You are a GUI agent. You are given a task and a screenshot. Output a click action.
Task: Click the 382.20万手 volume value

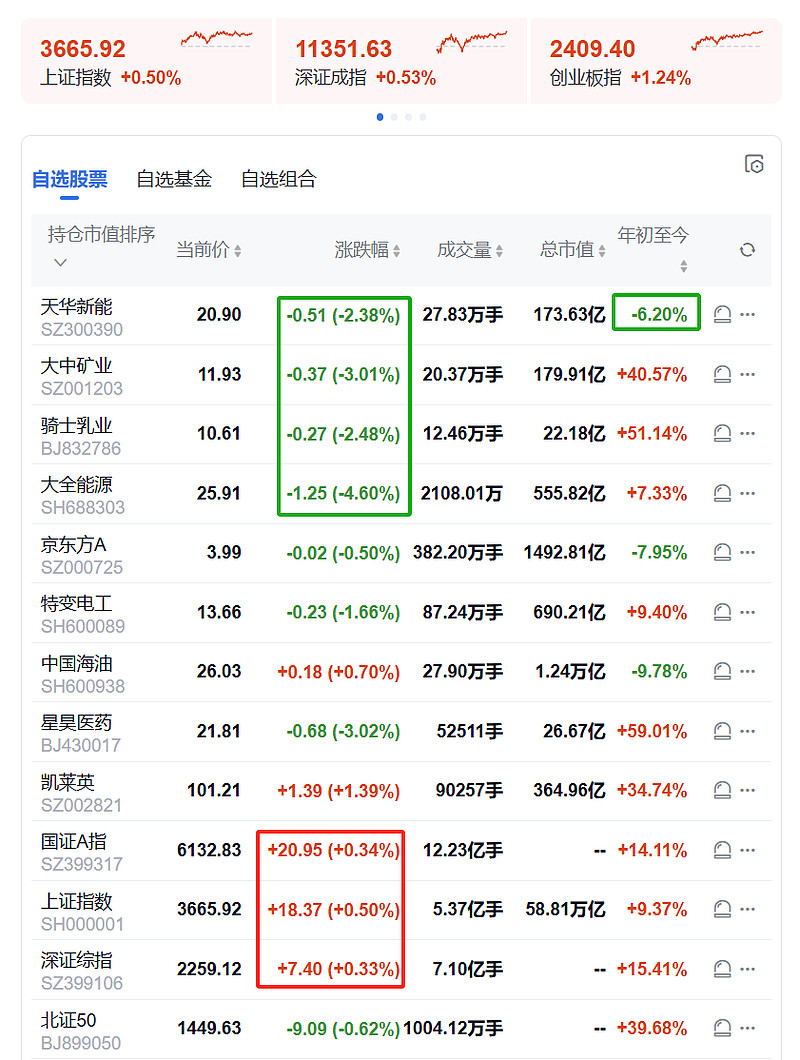pos(458,553)
